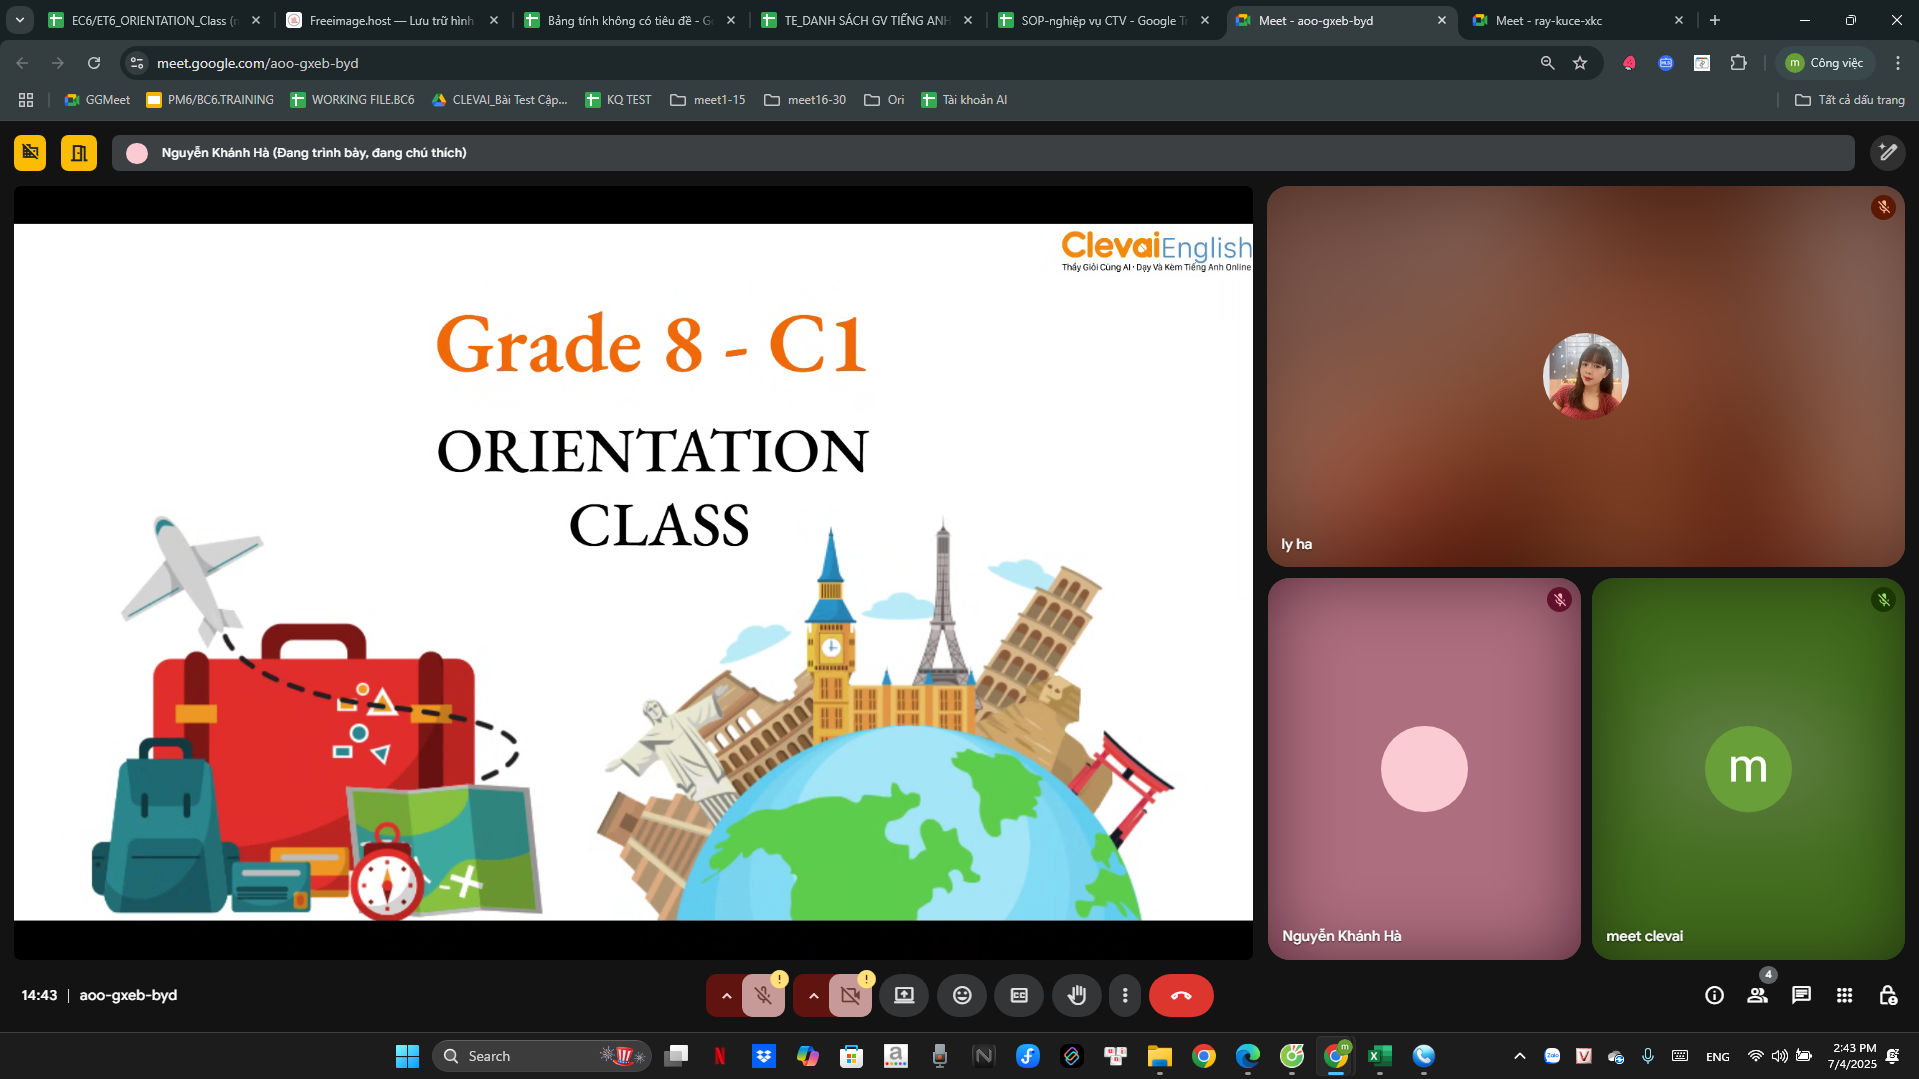This screenshot has width=1919, height=1079.
Task: Switch to the SOP-nghiệp vụ CTV tab
Action: 1104,20
